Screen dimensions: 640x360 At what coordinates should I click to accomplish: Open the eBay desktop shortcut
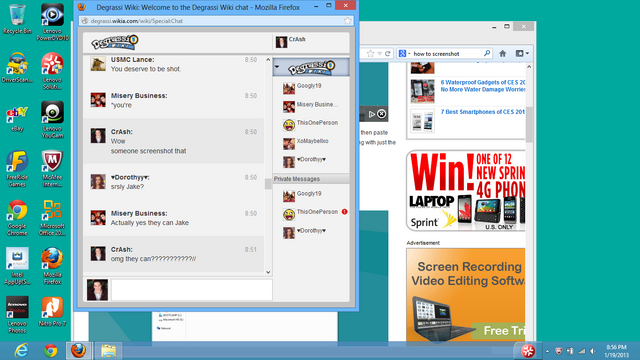coord(17,118)
